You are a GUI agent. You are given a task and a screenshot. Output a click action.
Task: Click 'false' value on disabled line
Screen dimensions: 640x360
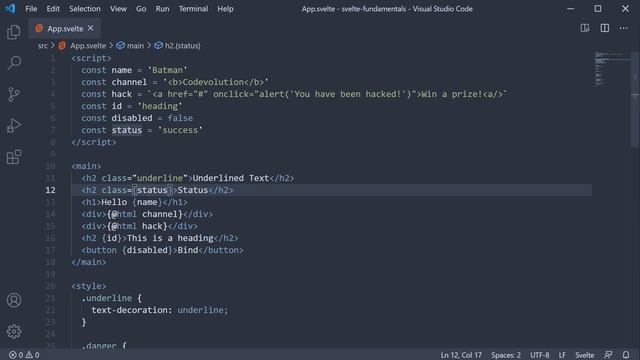click(180, 118)
